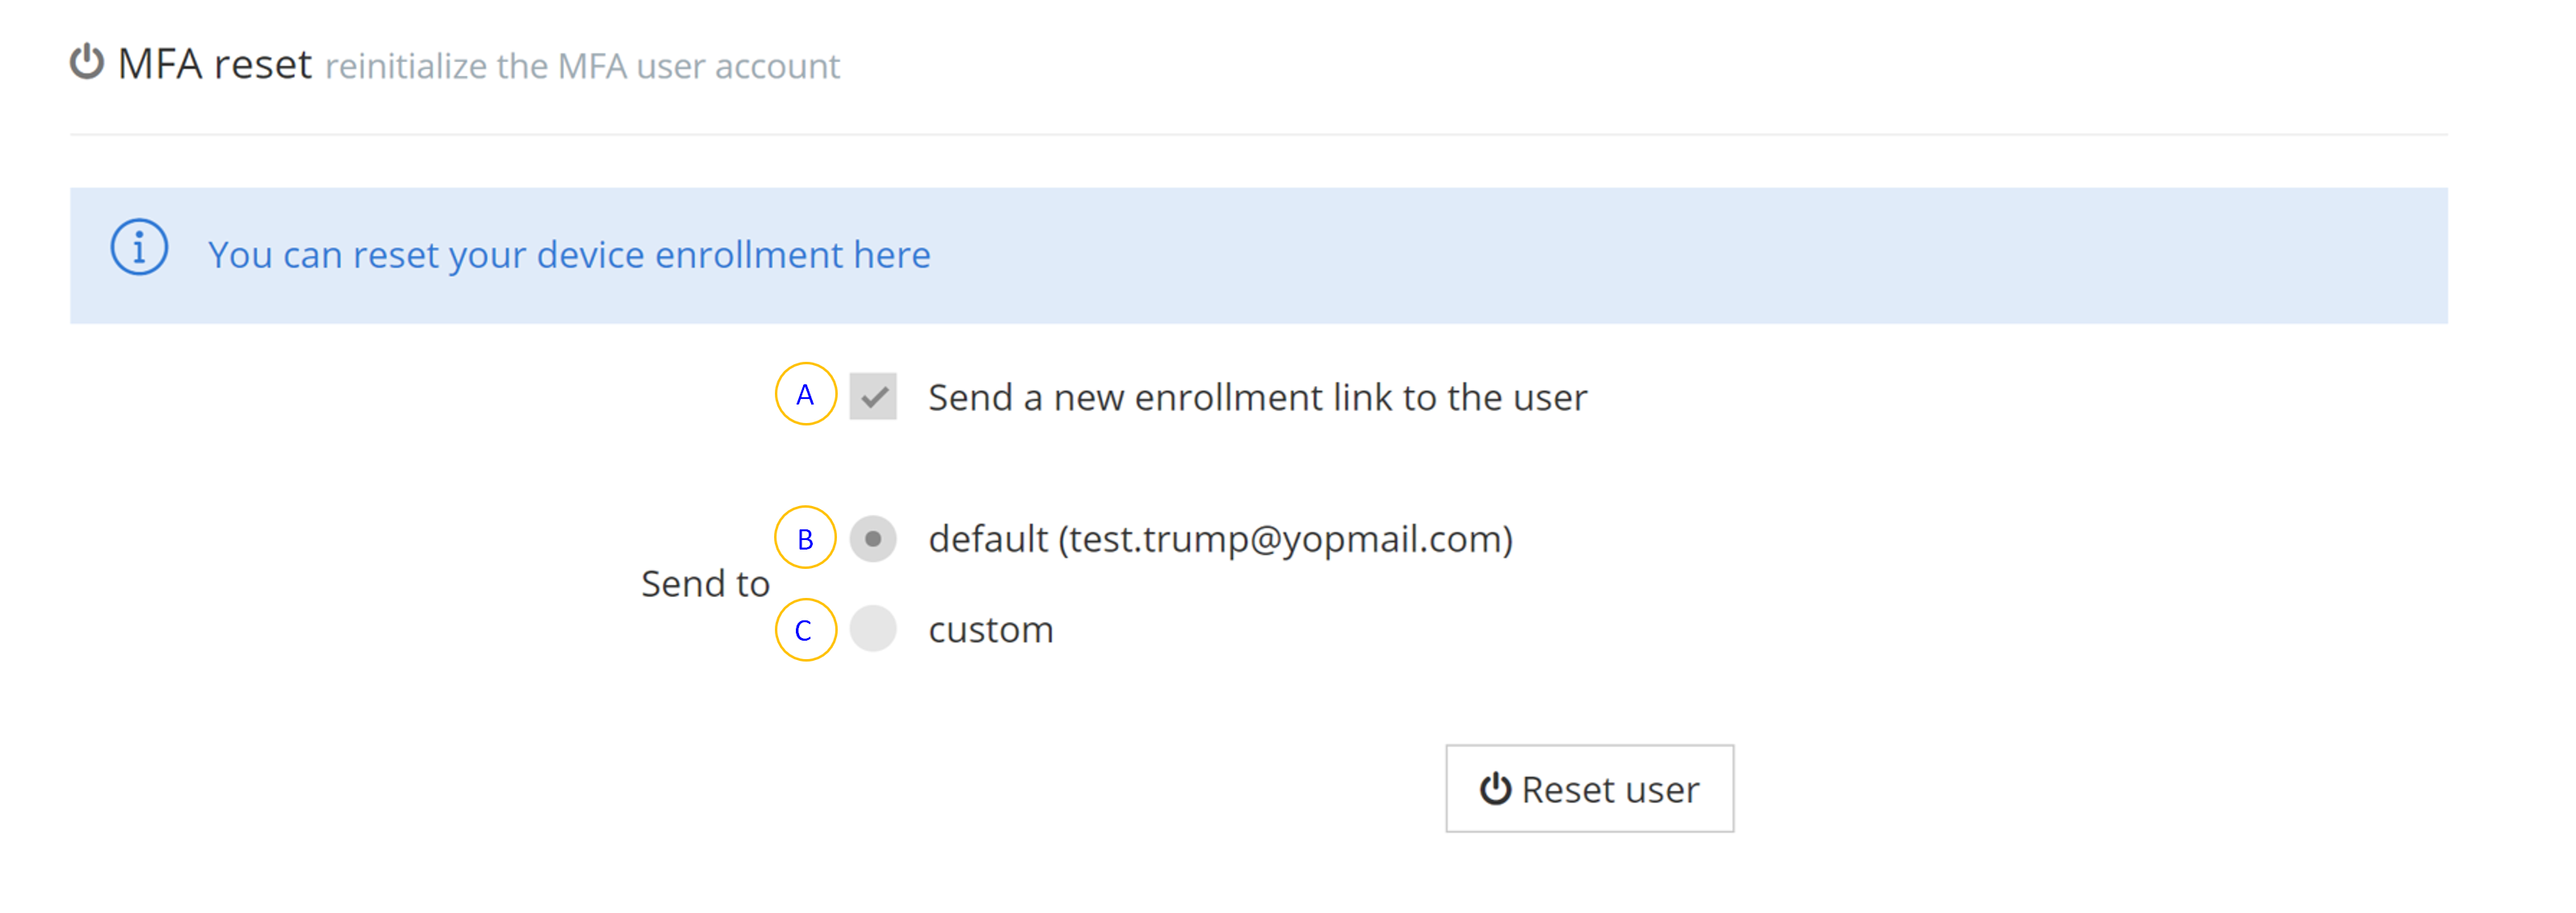
Task: Select the default email radio button
Action: tap(873, 539)
